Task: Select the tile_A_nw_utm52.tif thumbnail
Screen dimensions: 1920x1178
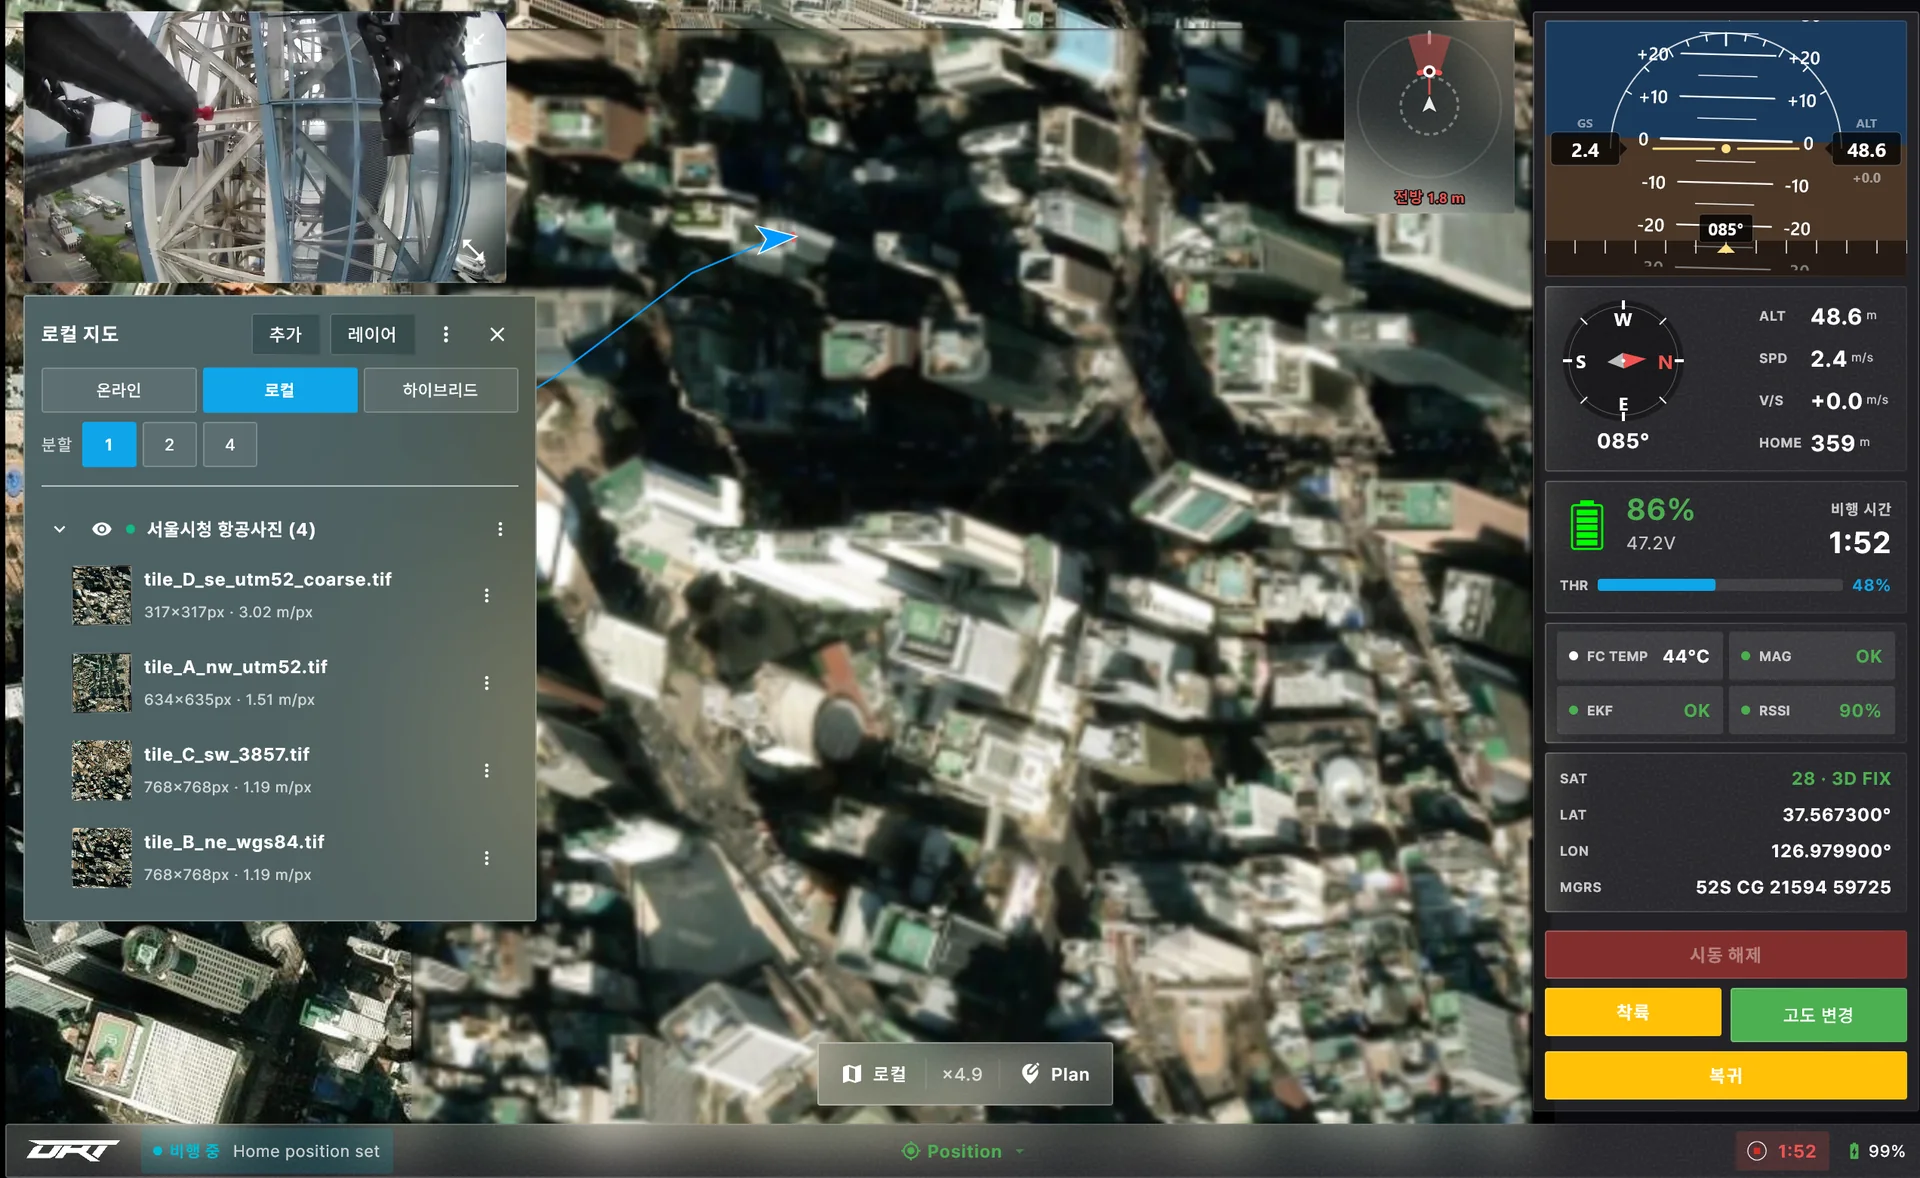Action: (102, 683)
